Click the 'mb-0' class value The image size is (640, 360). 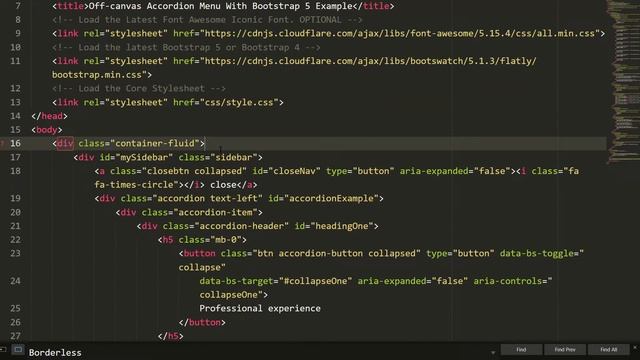(x=226, y=240)
